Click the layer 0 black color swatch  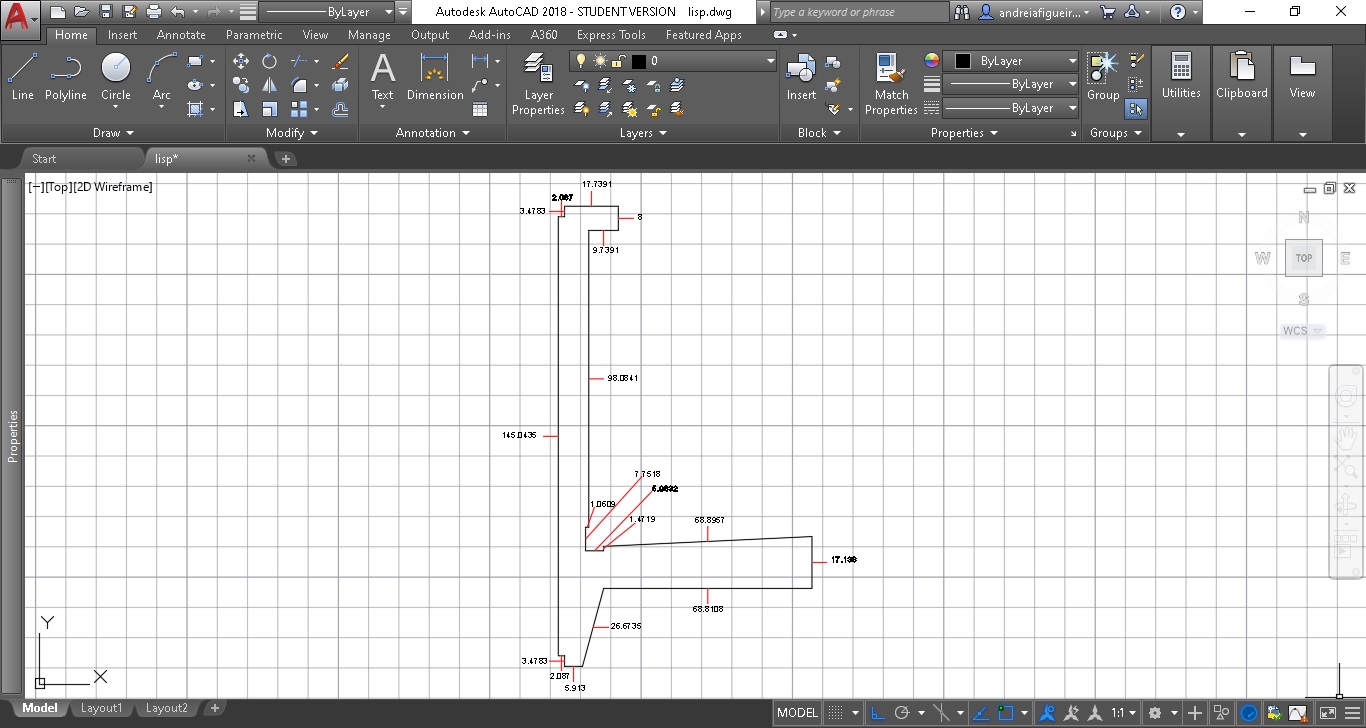tap(638, 61)
